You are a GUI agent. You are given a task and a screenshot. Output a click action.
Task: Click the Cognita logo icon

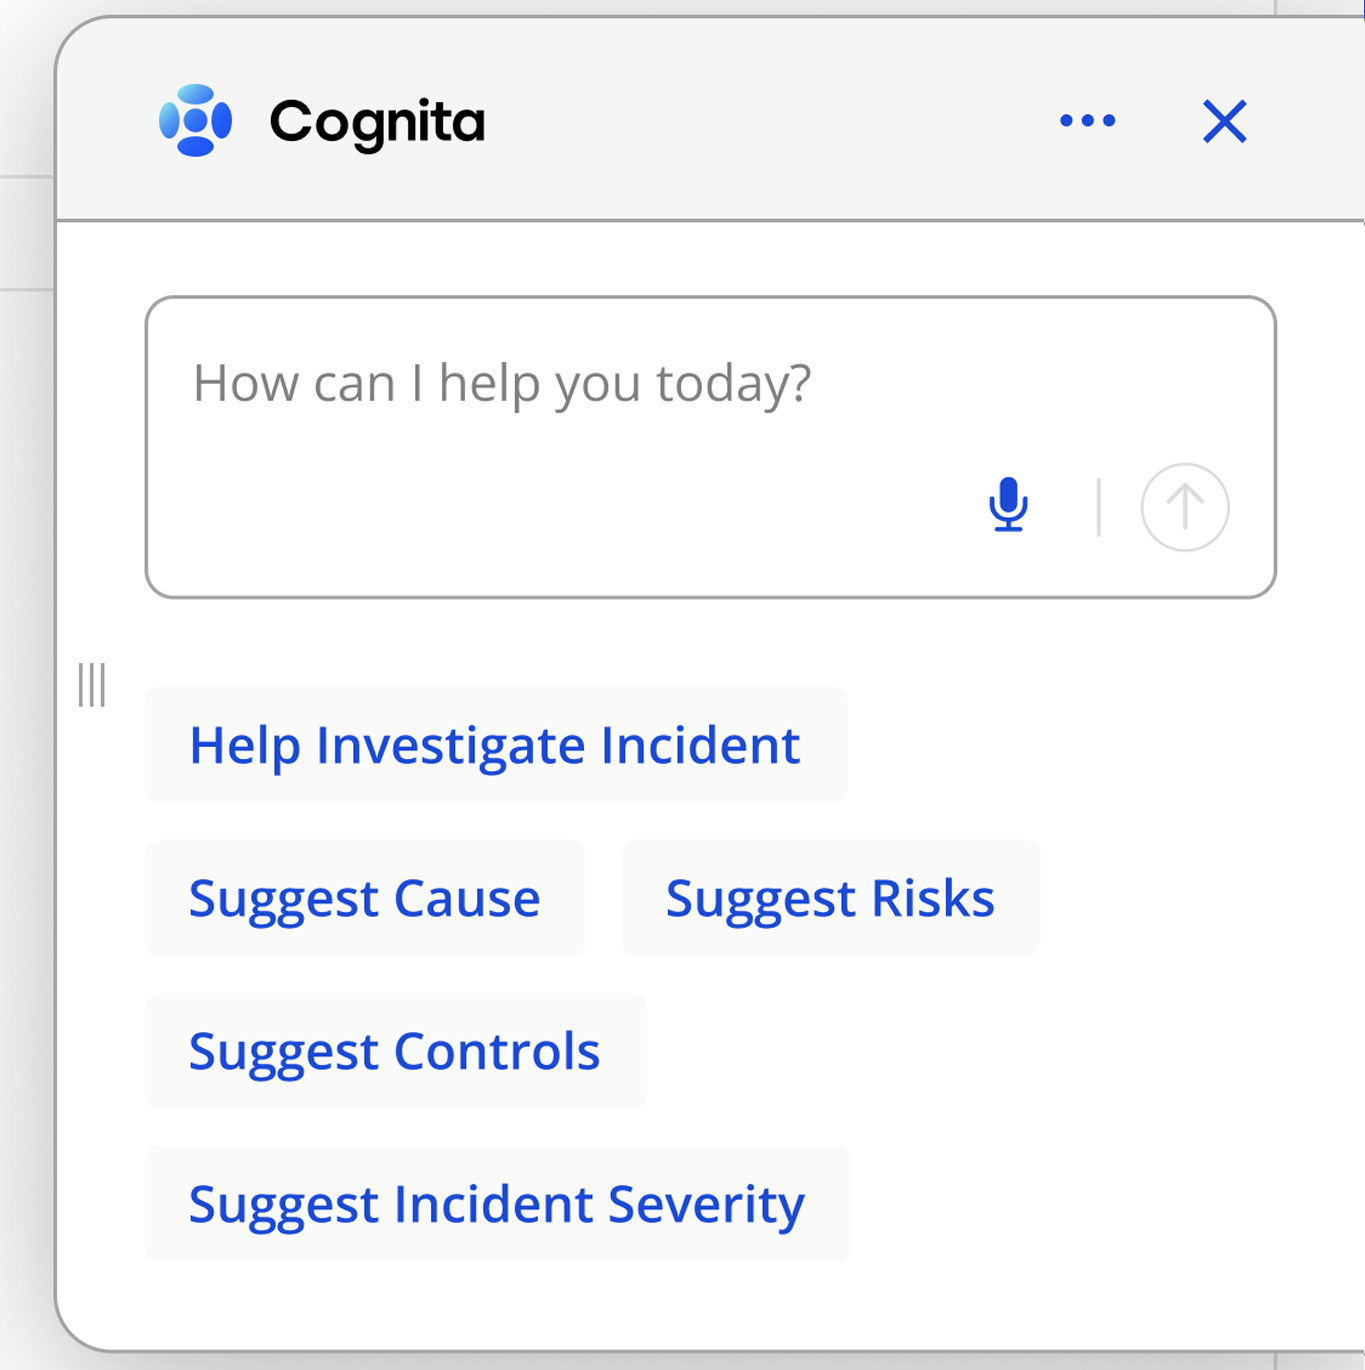(x=196, y=121)
